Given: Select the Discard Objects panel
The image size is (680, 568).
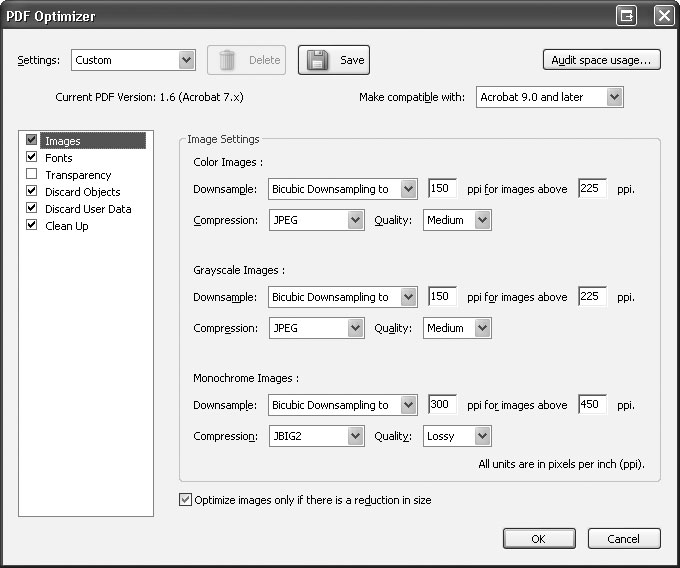Looking at the screenshot, I should [x=82, y=192].
